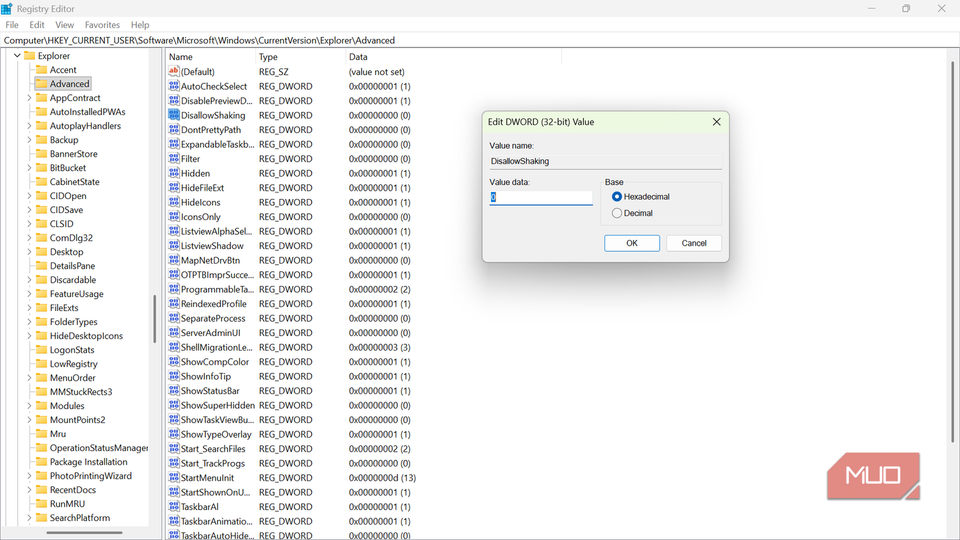Screen dimensions: 960x540
Task: Click the ListviewShadow DWORD icon
Action: click(174, 246)
